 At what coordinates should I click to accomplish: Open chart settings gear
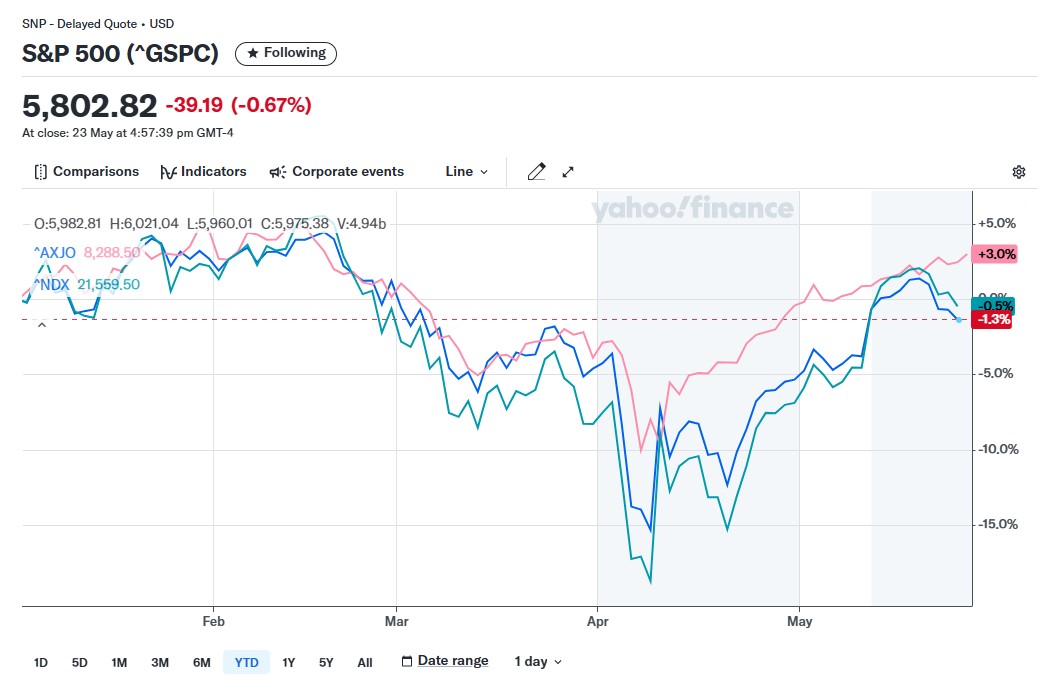(x=1019, y=172)
